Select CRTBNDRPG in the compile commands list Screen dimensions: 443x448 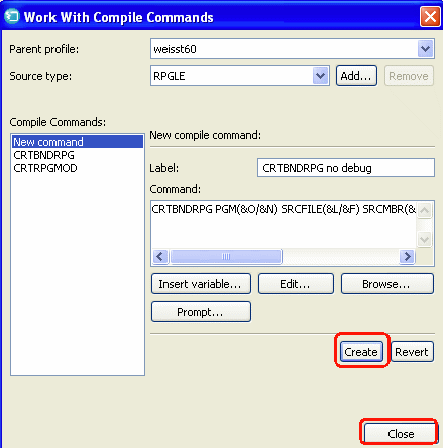[x=44, y=155]
